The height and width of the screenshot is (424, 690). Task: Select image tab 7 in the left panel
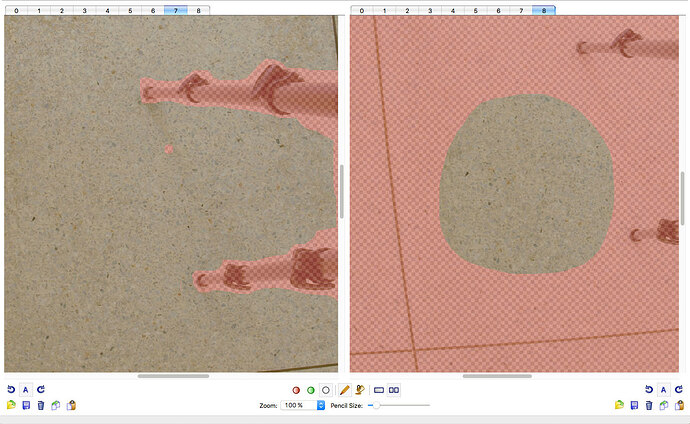coord(176,11)
